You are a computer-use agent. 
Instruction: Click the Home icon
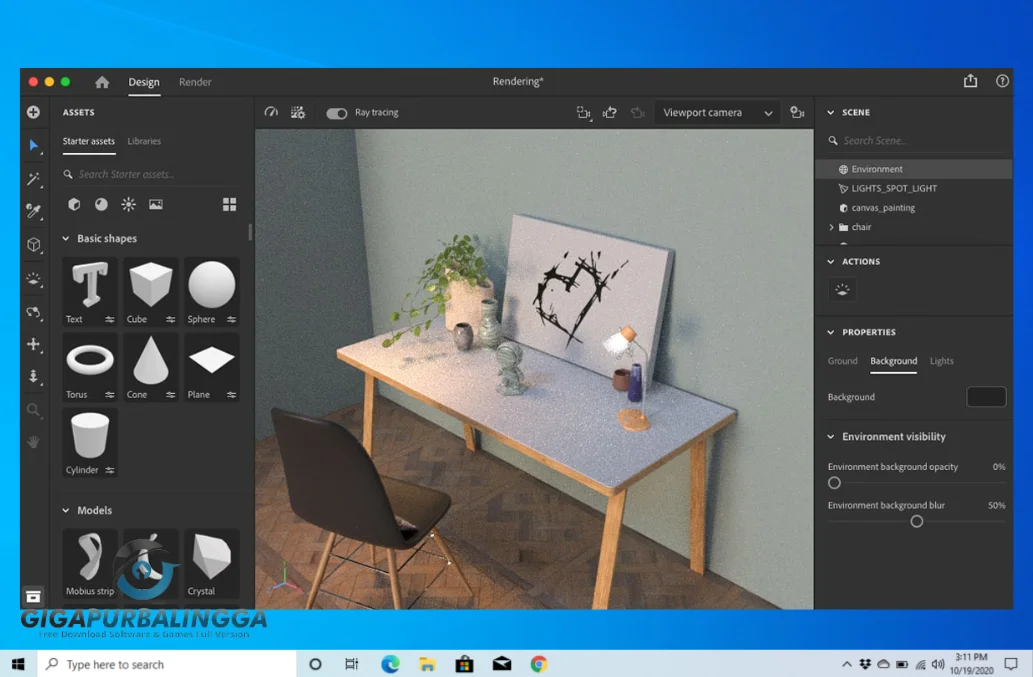point(101,82)
